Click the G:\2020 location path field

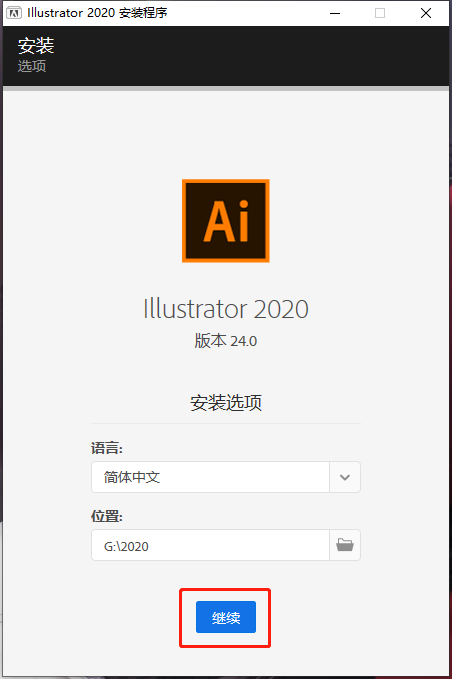pos(210,545)
